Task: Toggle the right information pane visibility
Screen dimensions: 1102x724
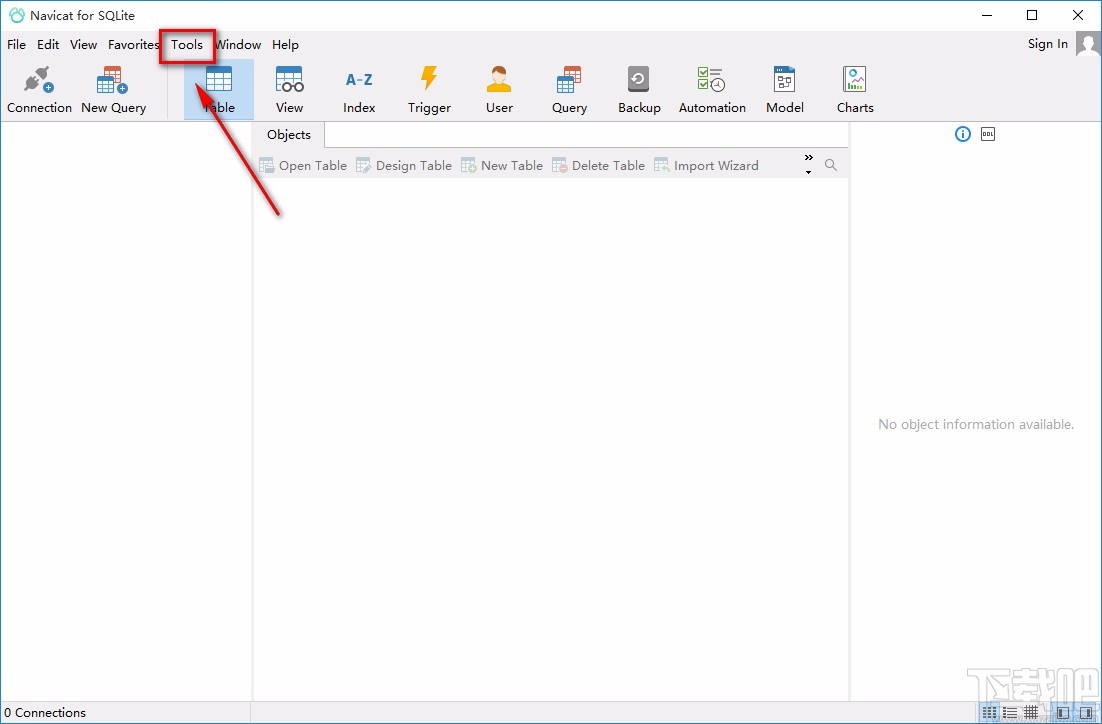Action: click(x=1085, y=712)
